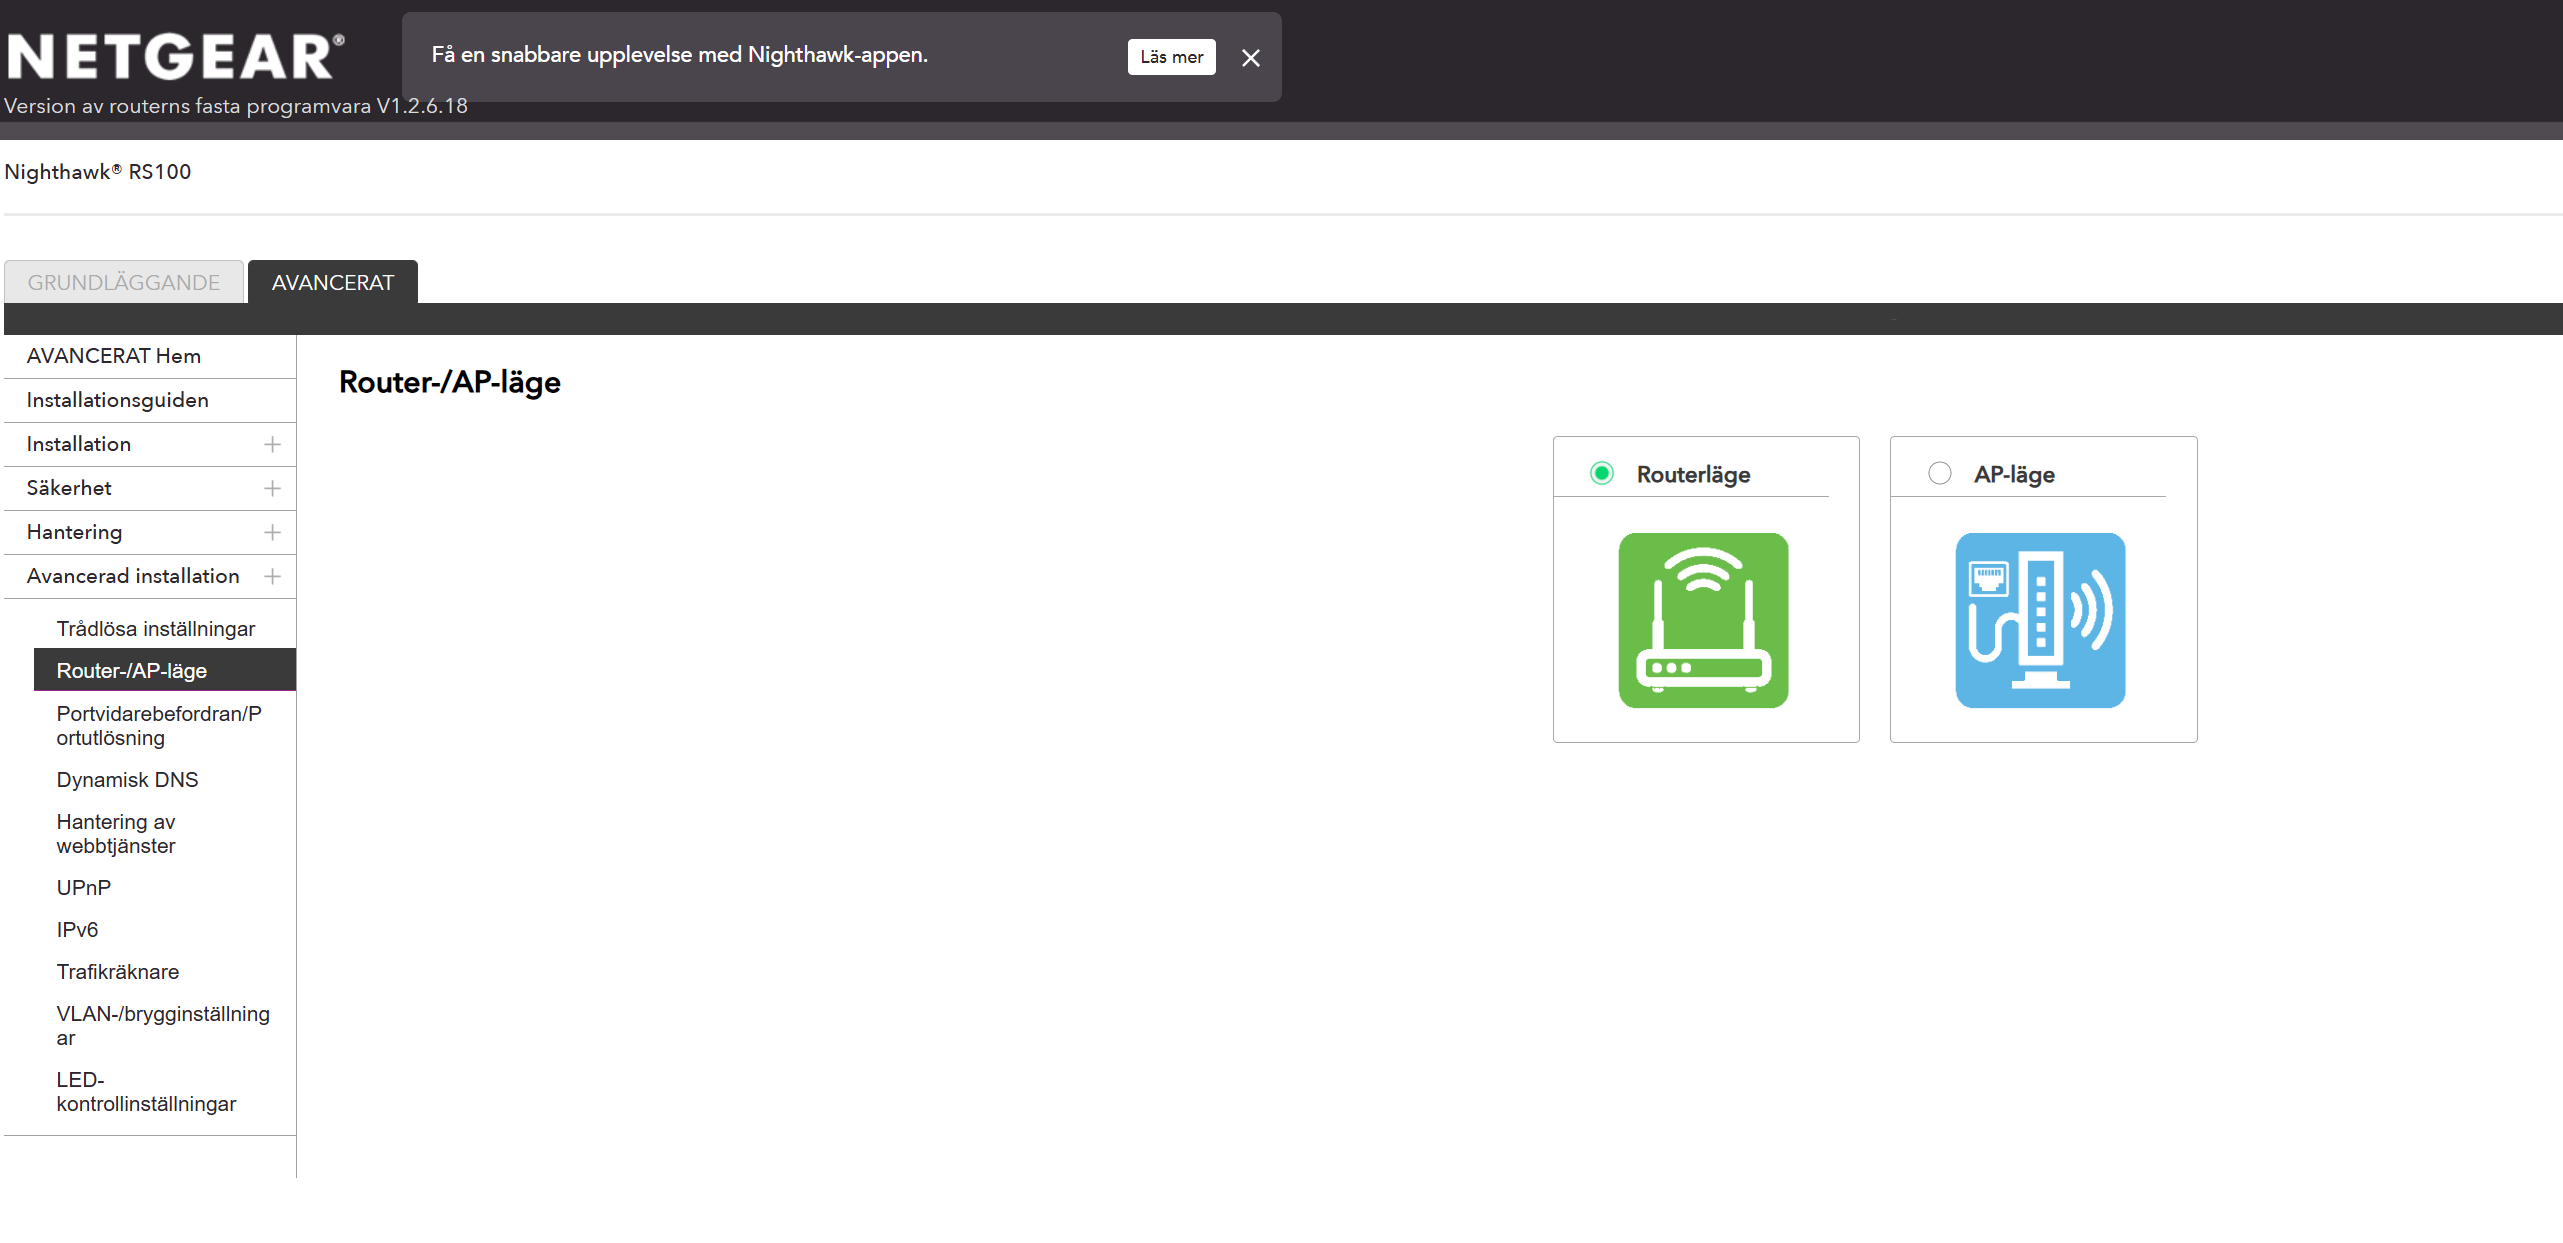Click the AP-läge label text
This screenshot has width=2563, height=1243.
tap(2014, 474)
